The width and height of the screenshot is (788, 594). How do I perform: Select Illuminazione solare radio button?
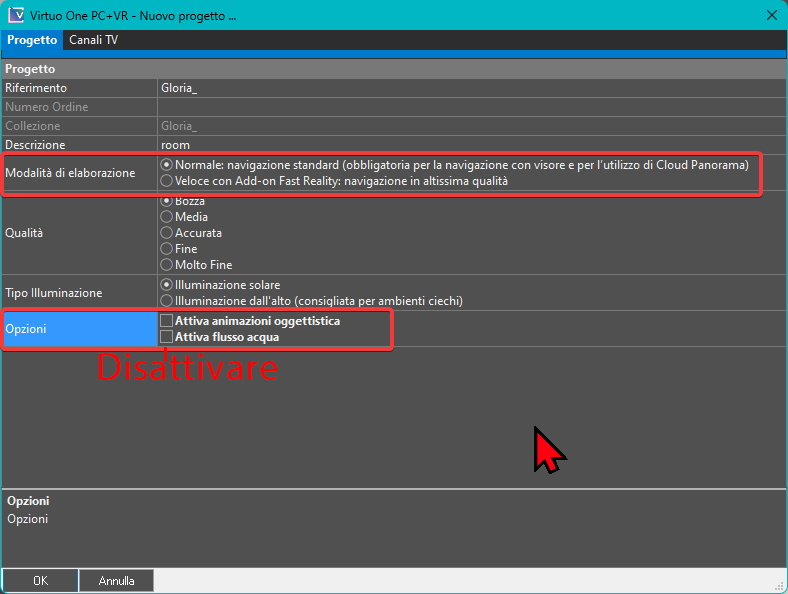166,285
